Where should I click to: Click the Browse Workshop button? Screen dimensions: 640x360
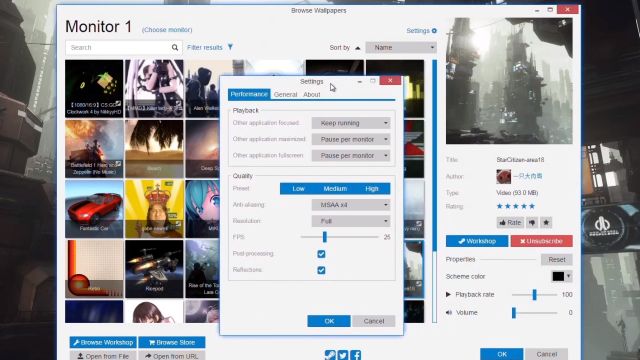tap(103, 342)
